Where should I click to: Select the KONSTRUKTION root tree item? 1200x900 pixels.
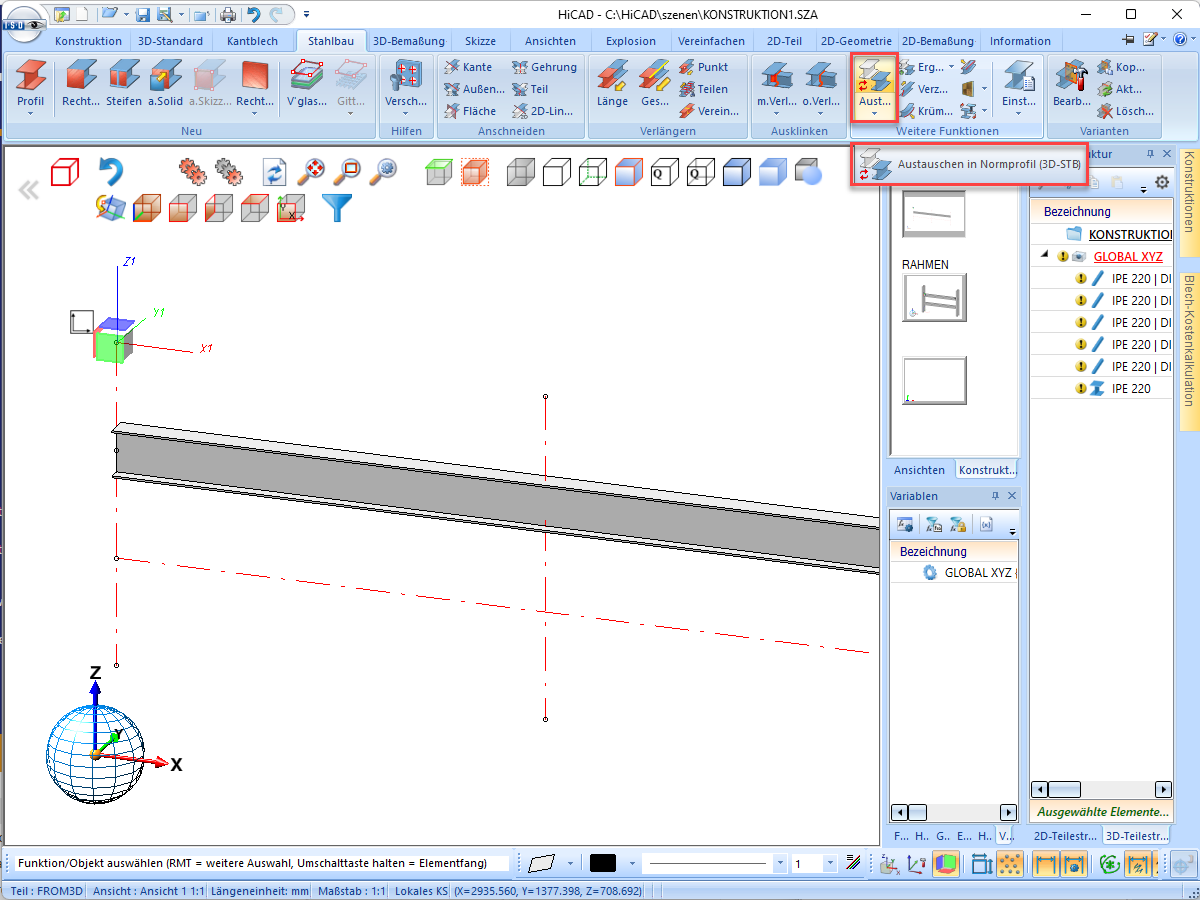(1130, 234)
